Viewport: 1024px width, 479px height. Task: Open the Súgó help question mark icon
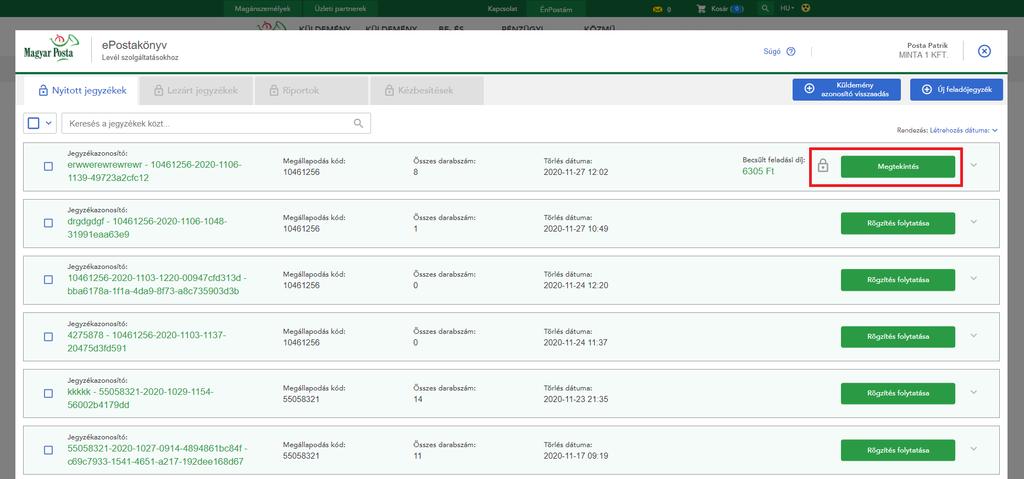coord(791,52)
